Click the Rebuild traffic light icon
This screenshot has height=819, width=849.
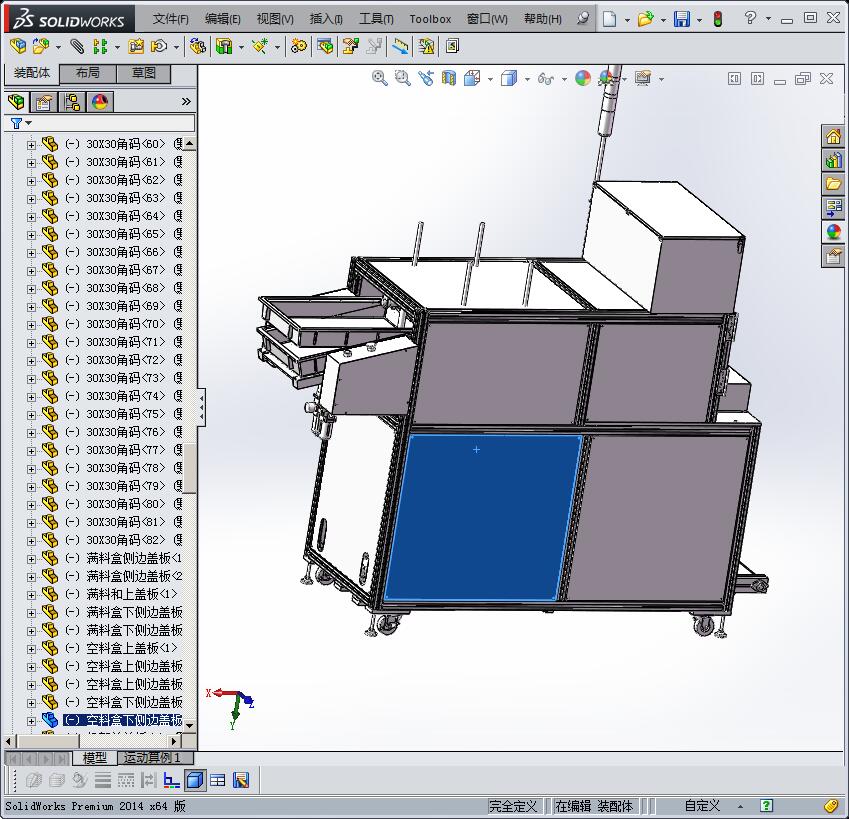[718, 19]
